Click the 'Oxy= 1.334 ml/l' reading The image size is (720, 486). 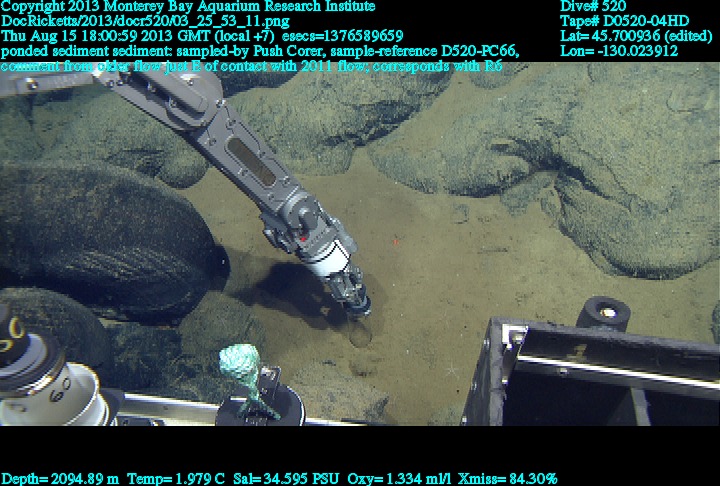click(399, 479)
